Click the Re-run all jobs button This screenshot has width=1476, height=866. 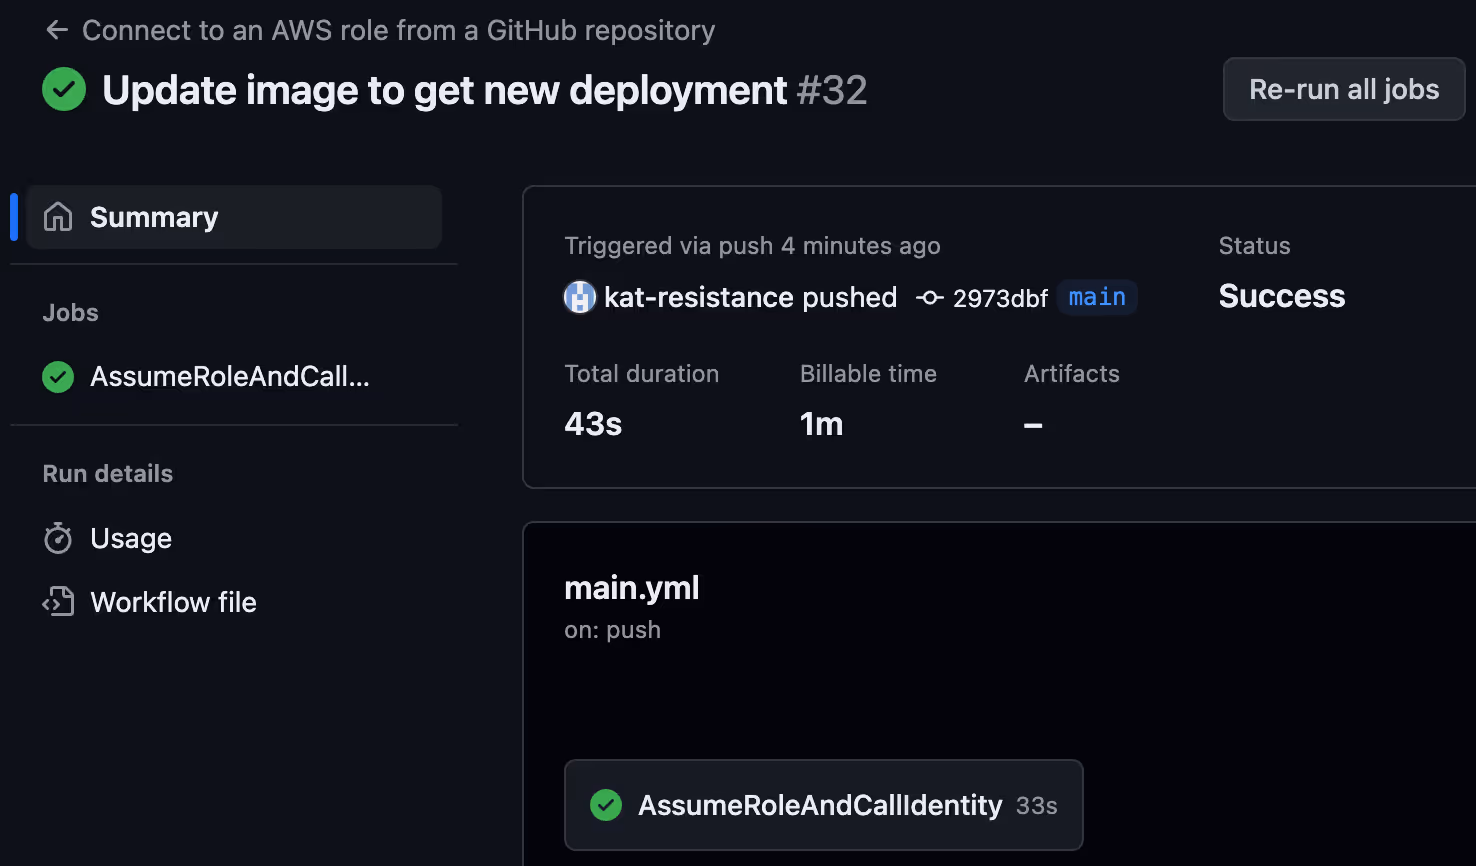(1344, 89)
